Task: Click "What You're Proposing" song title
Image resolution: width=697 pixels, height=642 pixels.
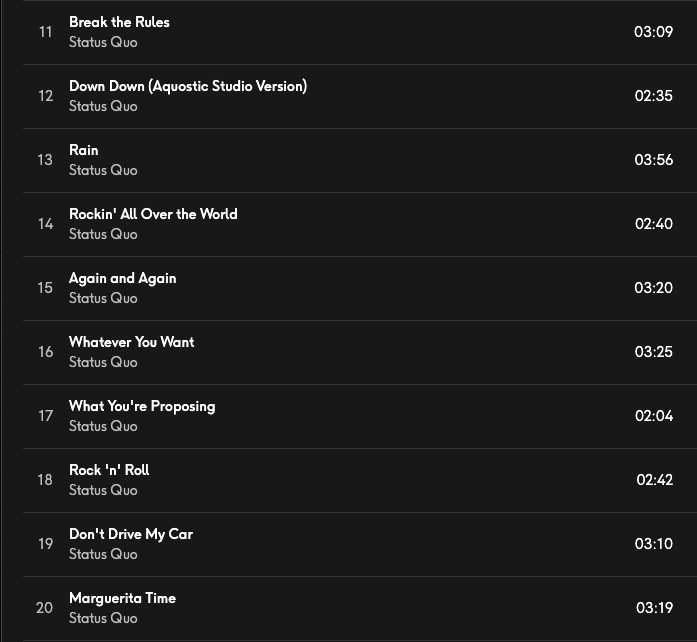Action: 142,406
